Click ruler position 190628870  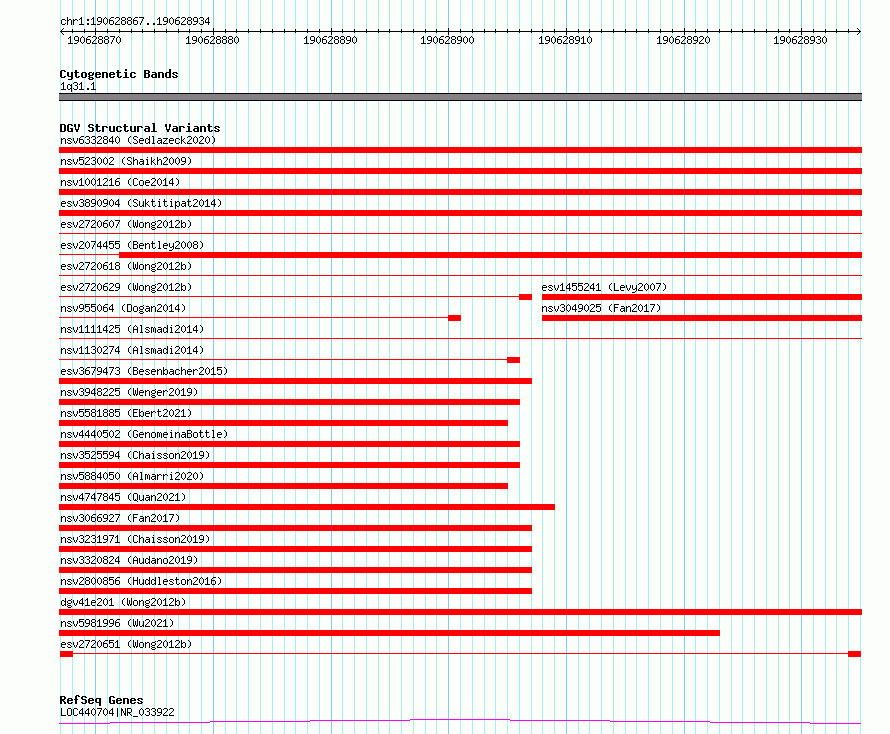pyautogui.click(x=94, y=40)
